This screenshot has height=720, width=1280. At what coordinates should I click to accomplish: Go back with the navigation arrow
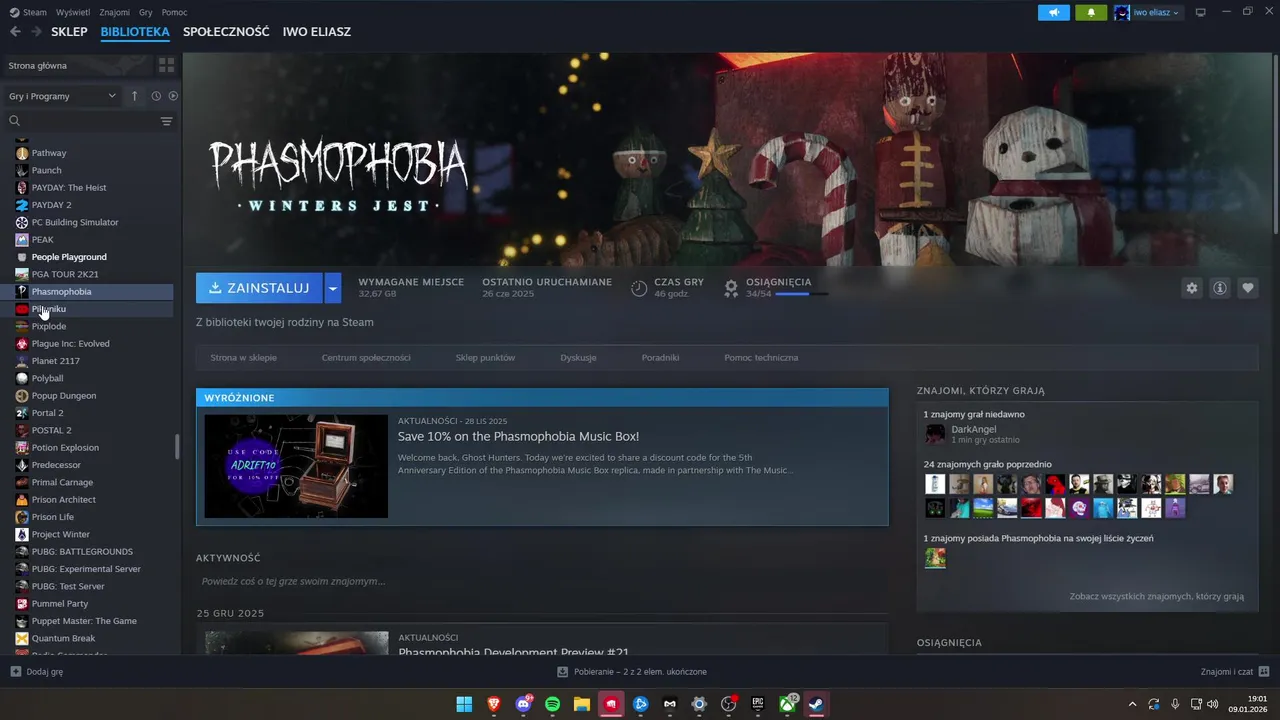tap(15, 32)
